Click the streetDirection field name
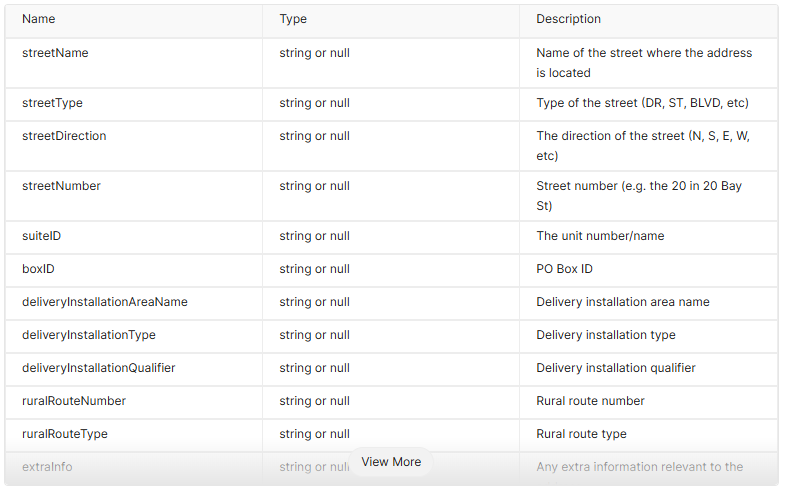The width and height of the screenshot is (785, 490). 64,136
